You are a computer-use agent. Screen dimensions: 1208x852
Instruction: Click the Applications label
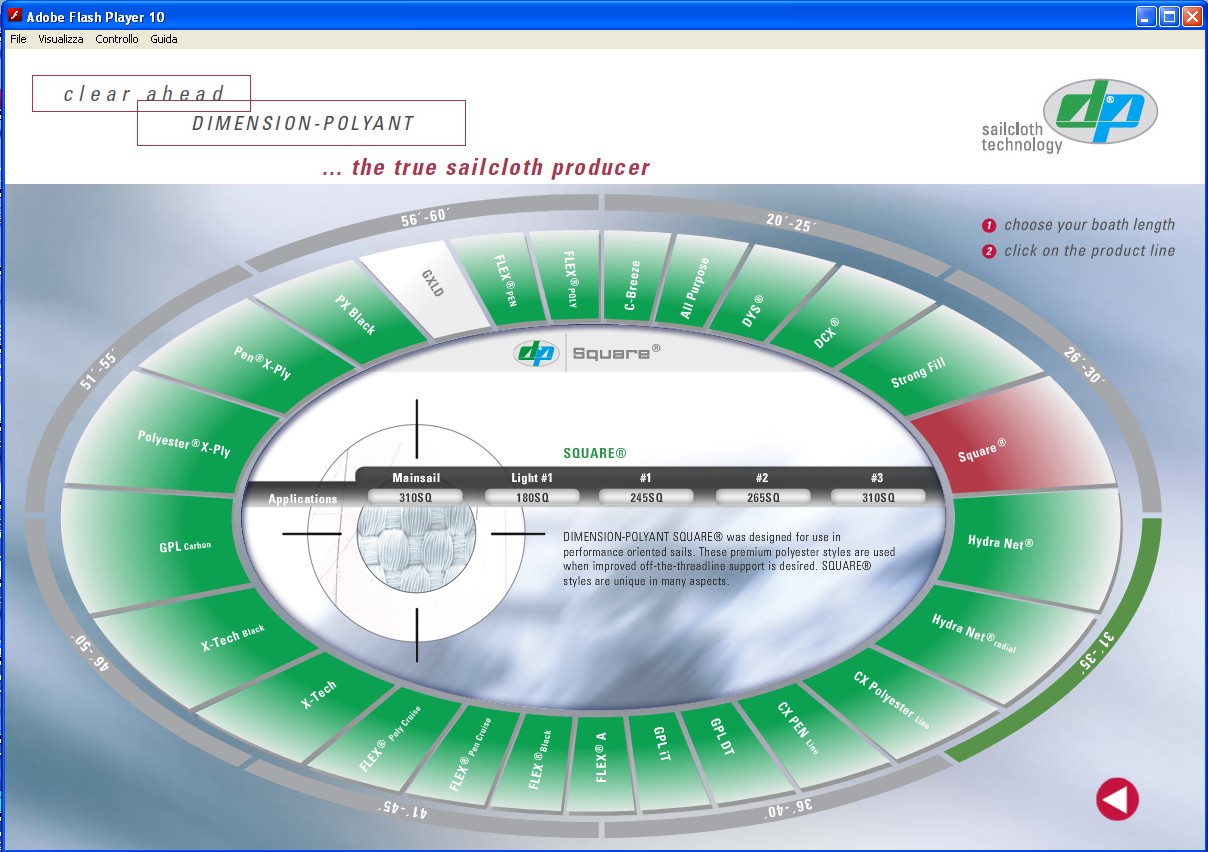click(303, 498)
